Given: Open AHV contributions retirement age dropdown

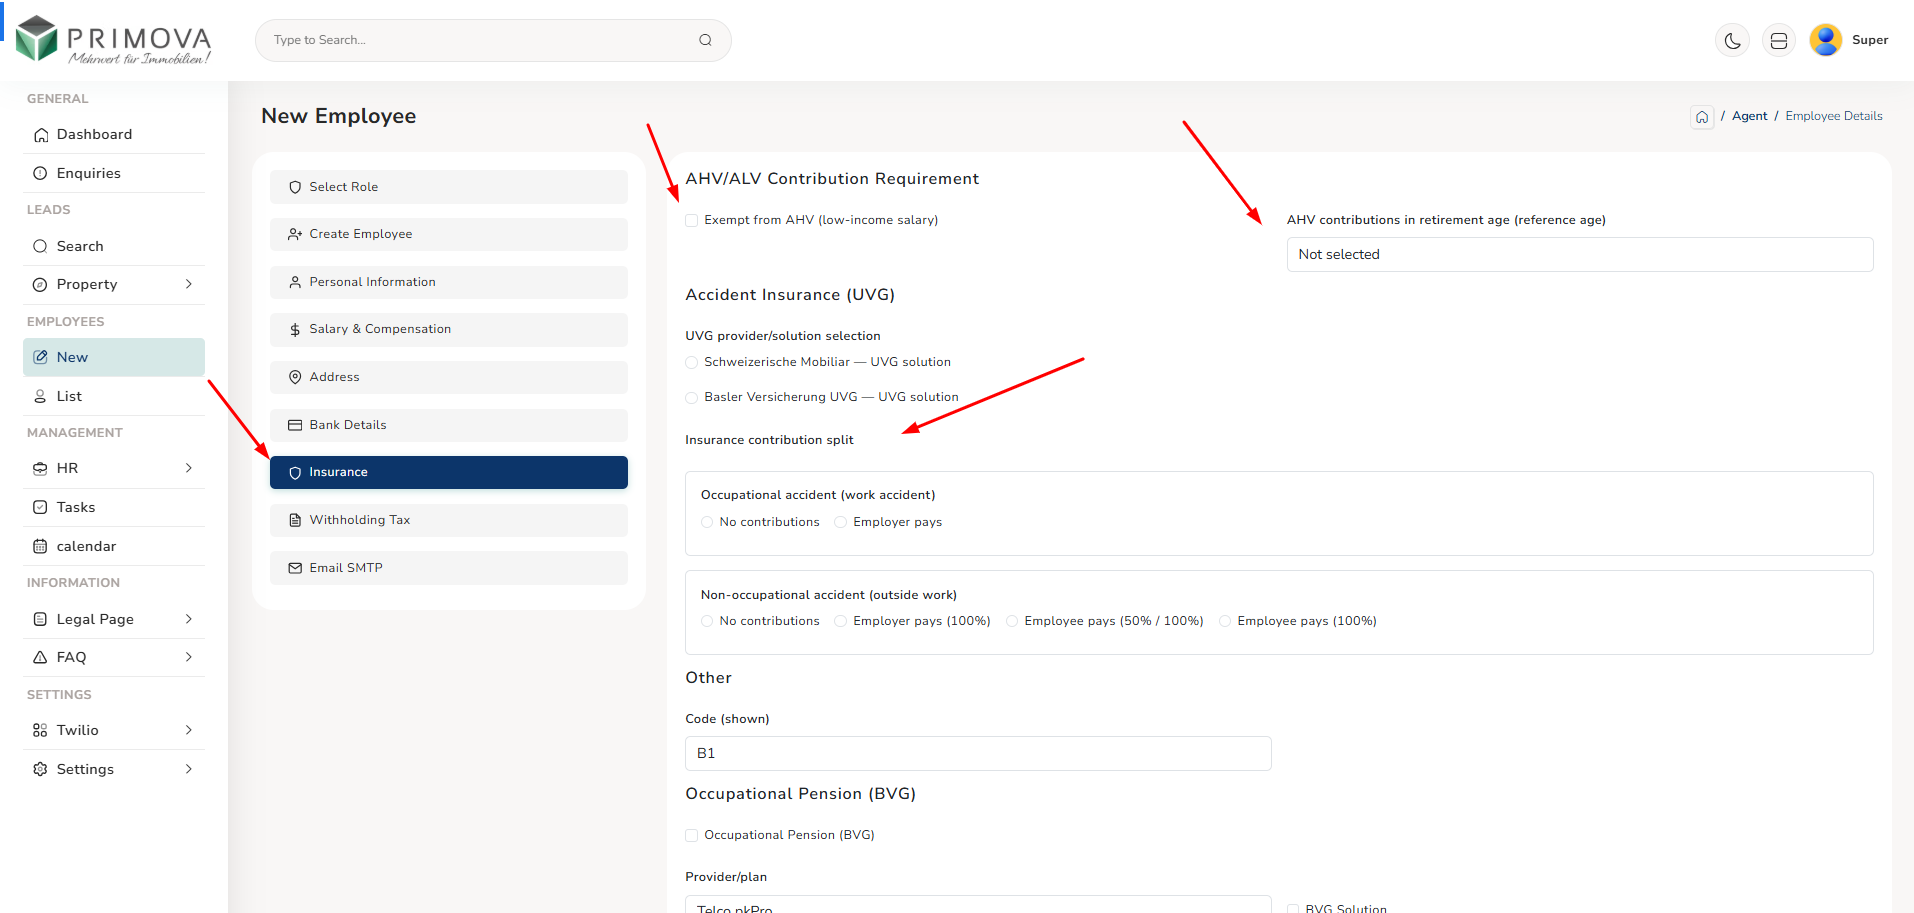Looking at the screenshot, I should (1579, 255).
